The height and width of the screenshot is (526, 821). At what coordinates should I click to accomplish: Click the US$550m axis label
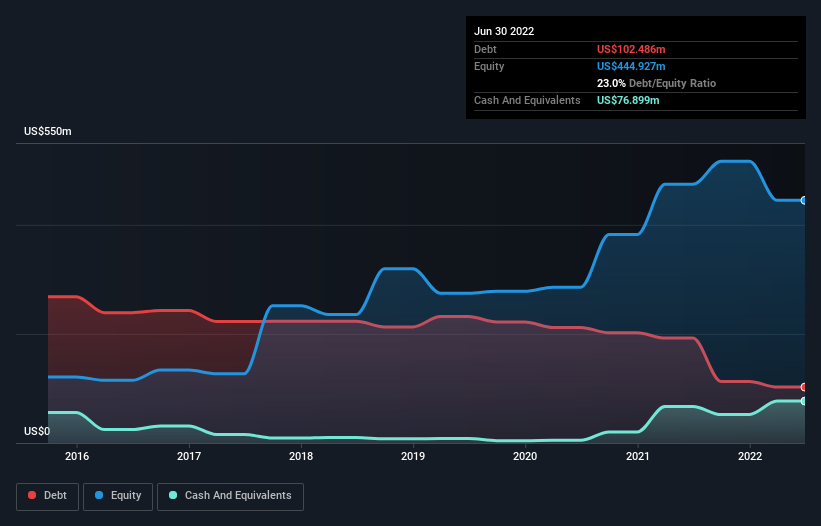tap(48, 131)
